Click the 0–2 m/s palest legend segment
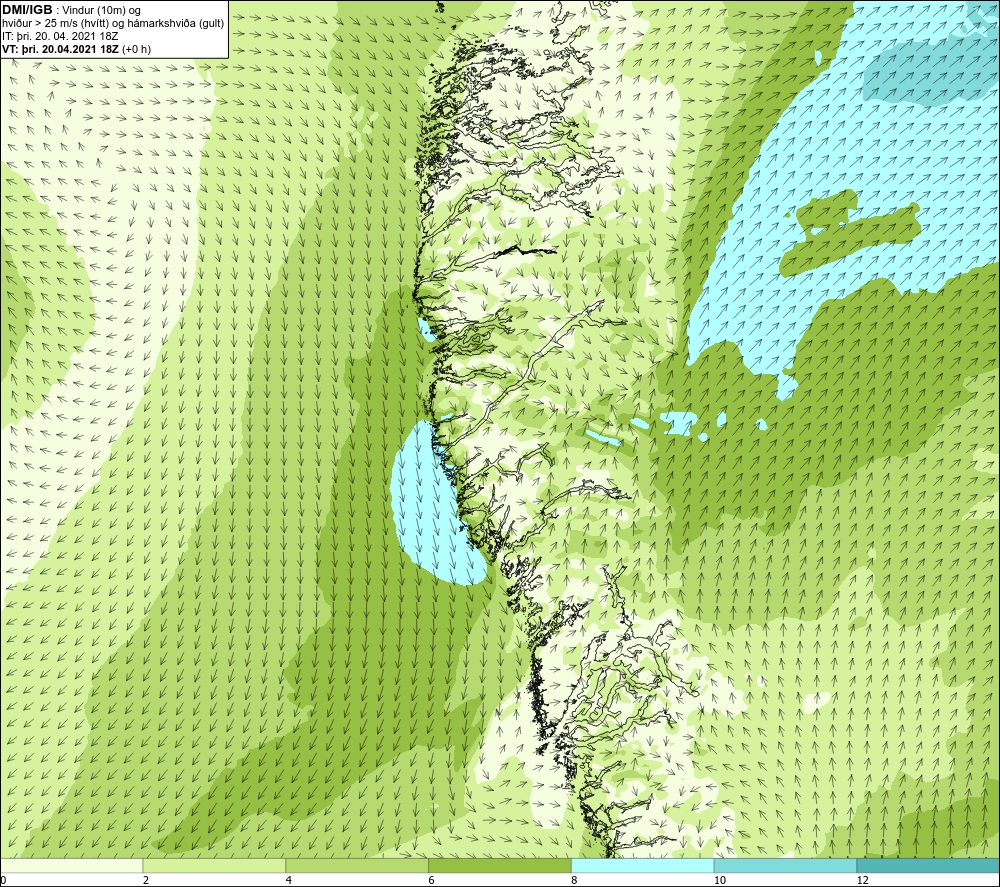1000x887 pixels. tap(71, 865)
